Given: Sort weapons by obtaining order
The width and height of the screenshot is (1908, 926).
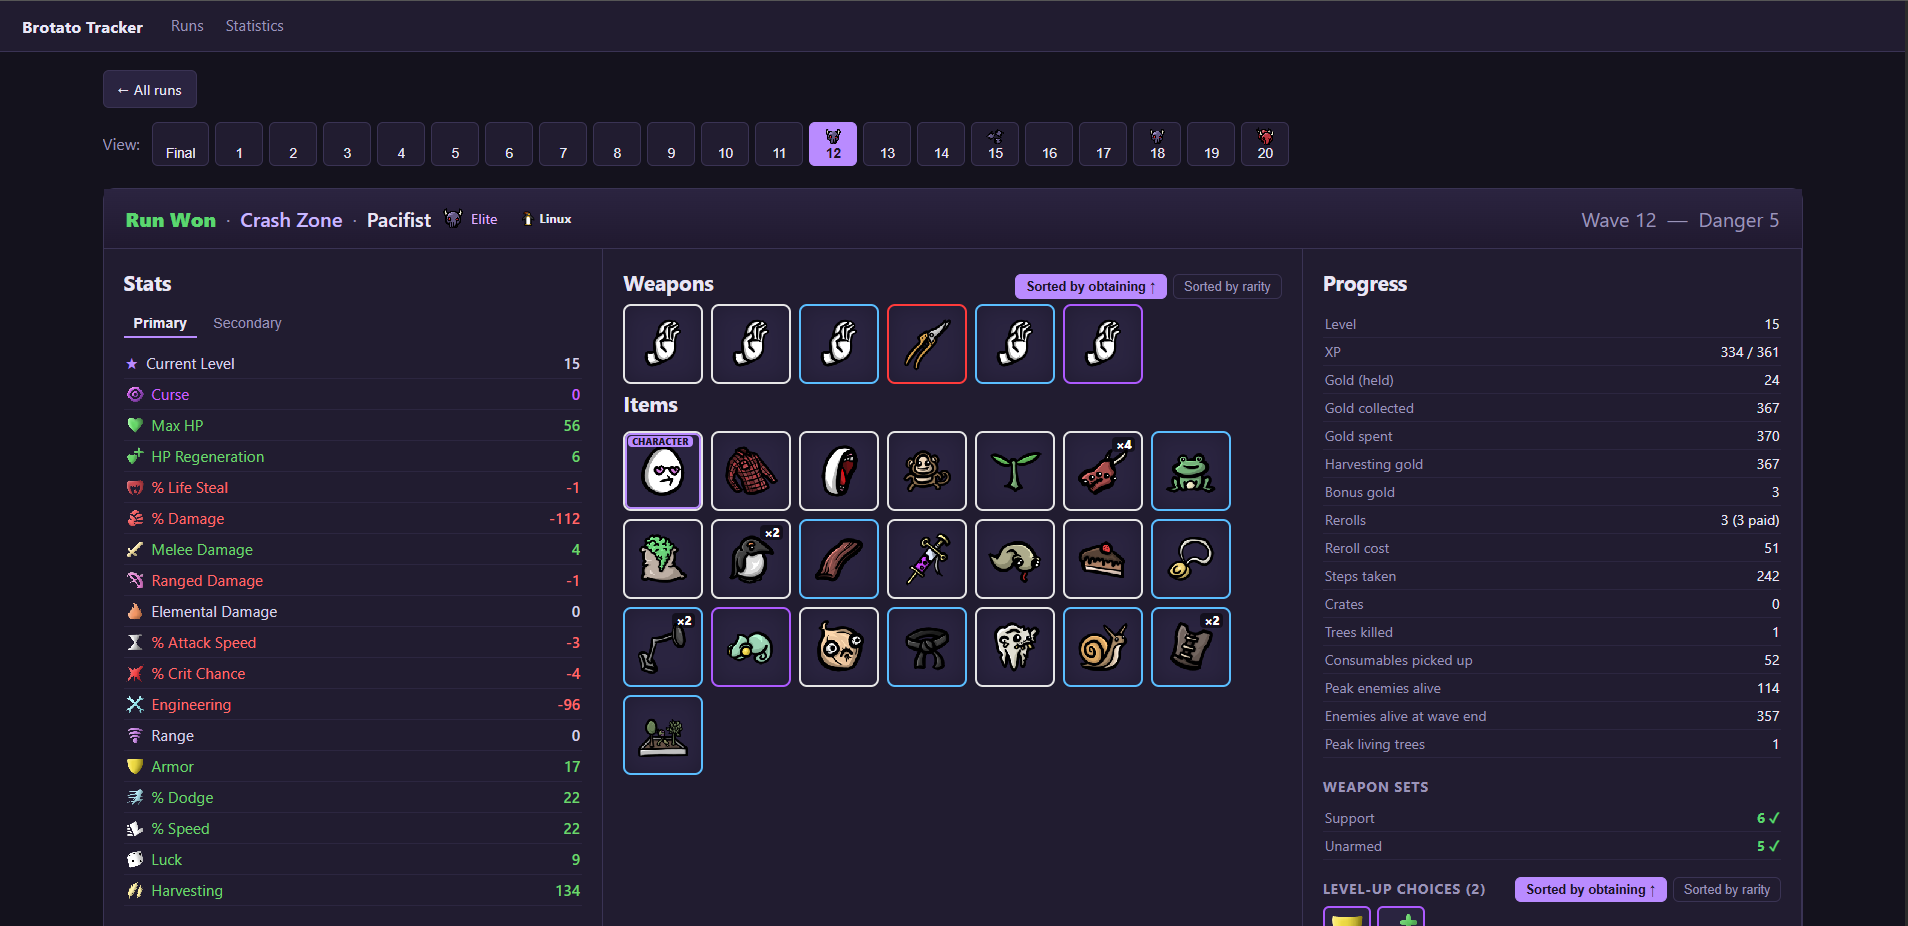Looking at the screenshot, I should point(1091,287).
